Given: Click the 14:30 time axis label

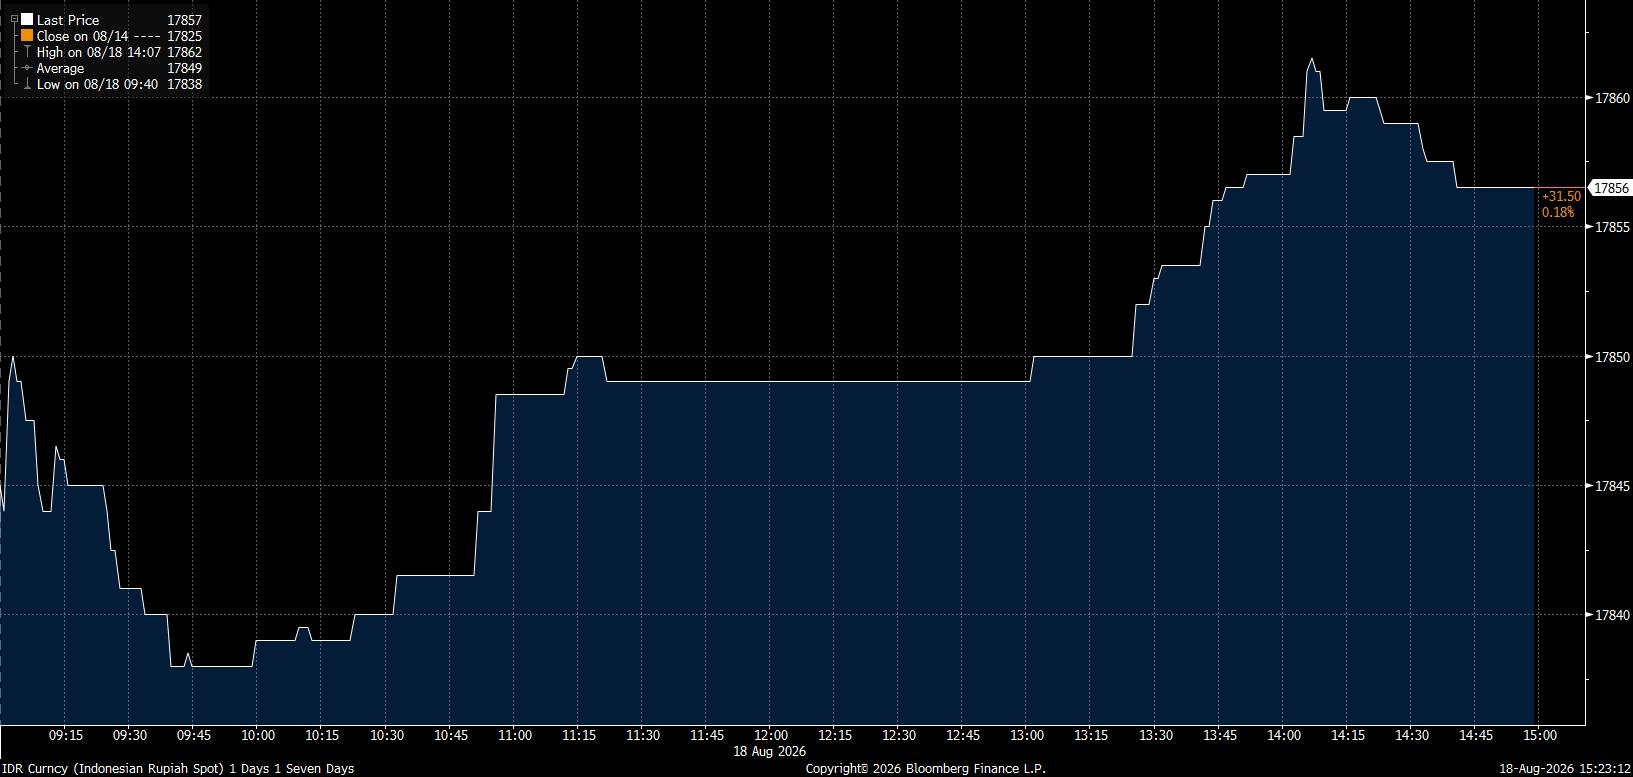Looking at the screenshot, I should tap(1411, 736).
